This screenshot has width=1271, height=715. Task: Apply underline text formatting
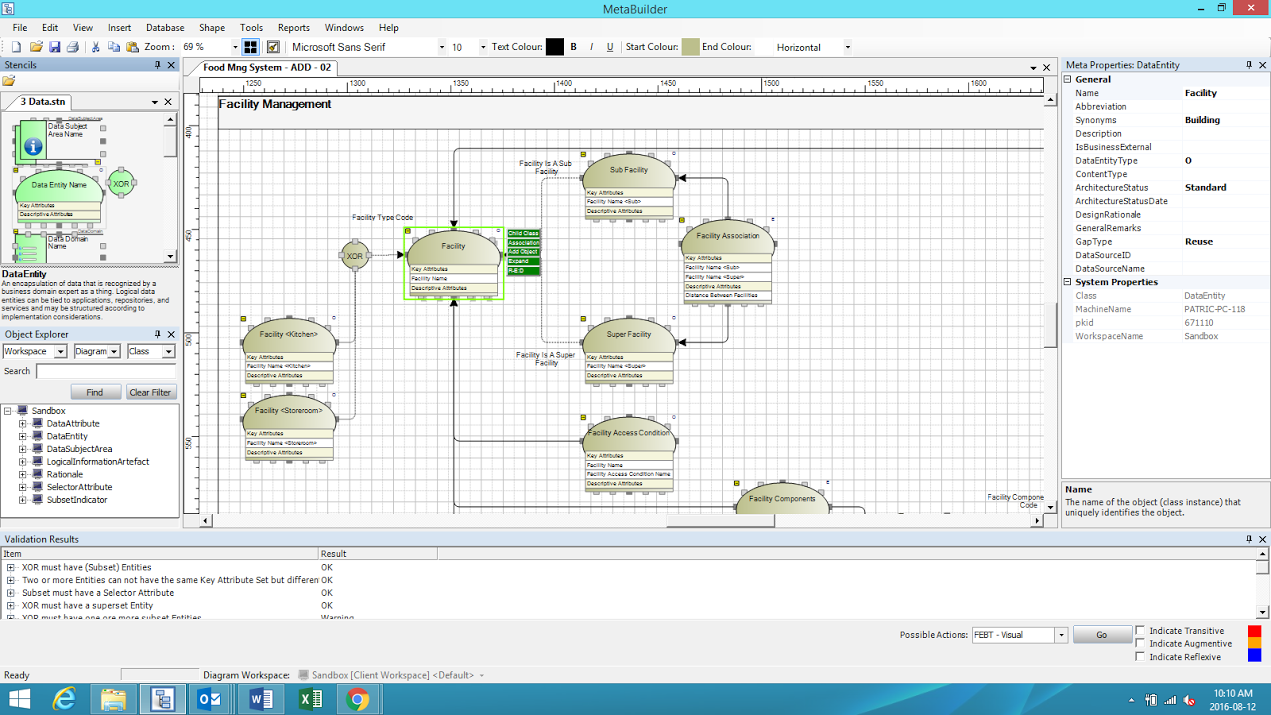click(x=610, y=47)
